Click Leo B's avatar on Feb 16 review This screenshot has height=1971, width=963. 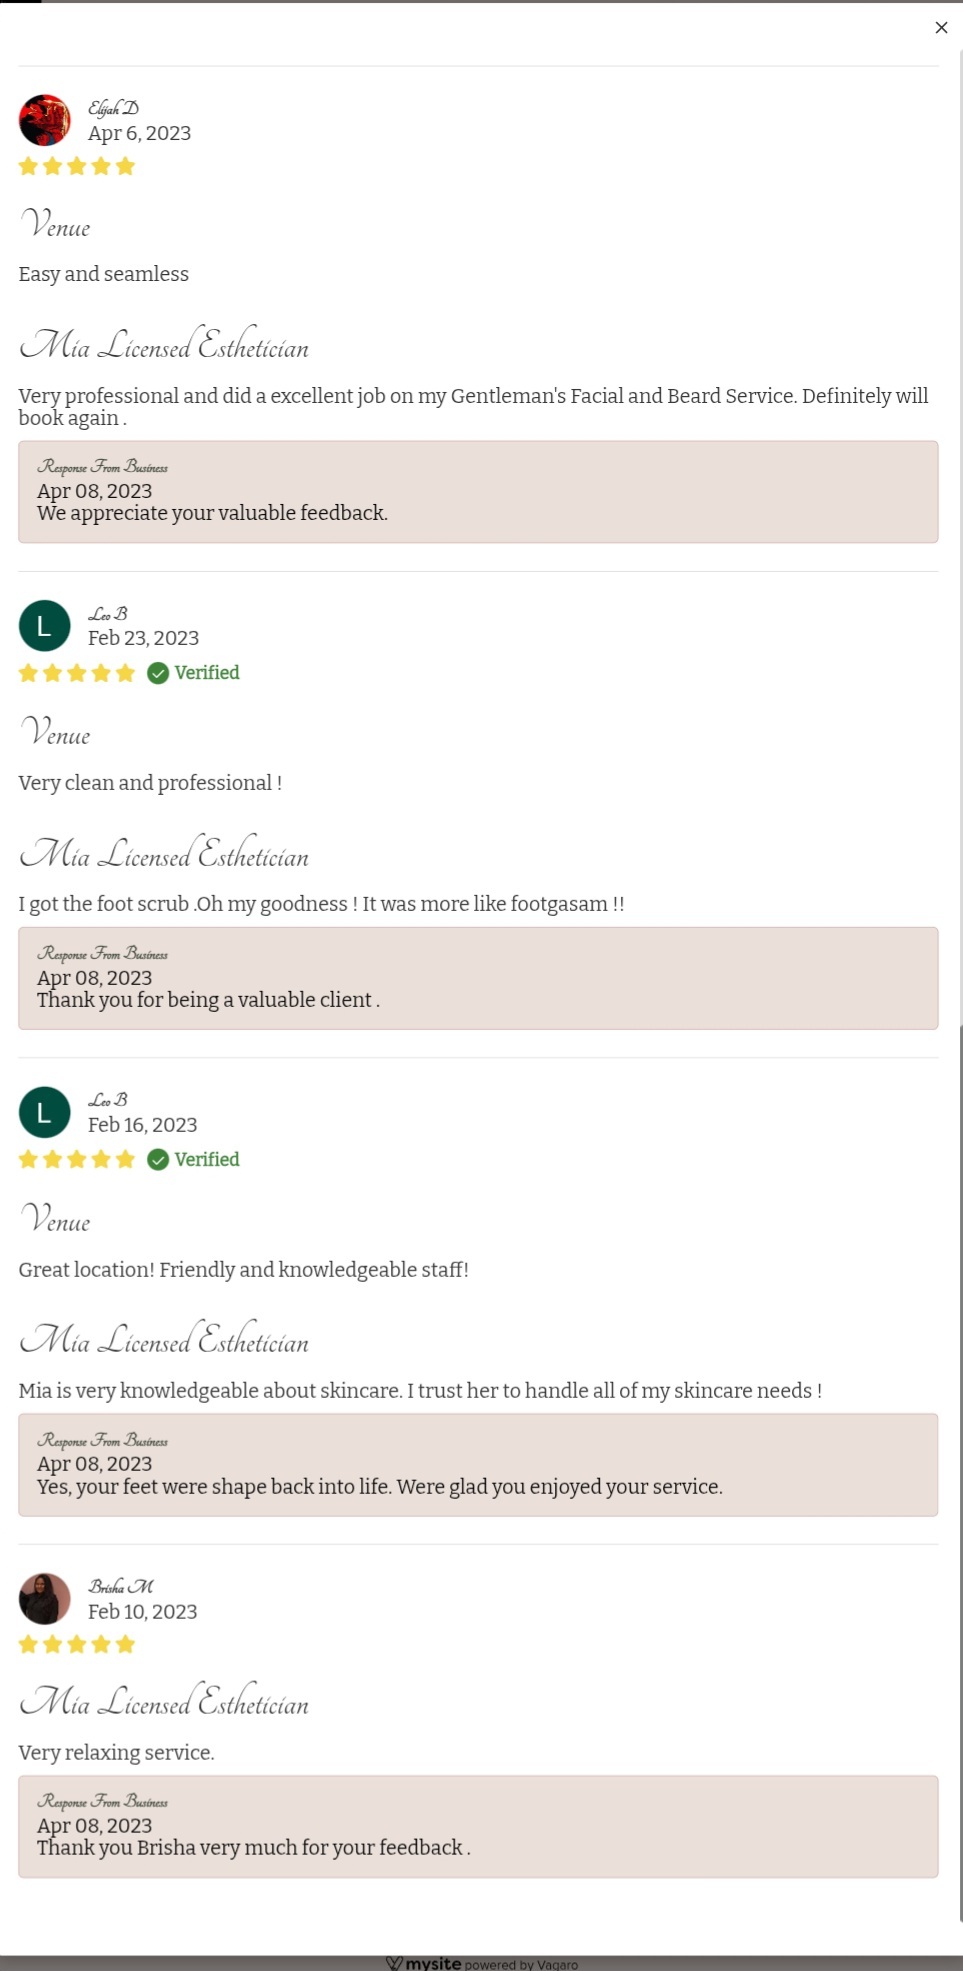[45, 1112]
